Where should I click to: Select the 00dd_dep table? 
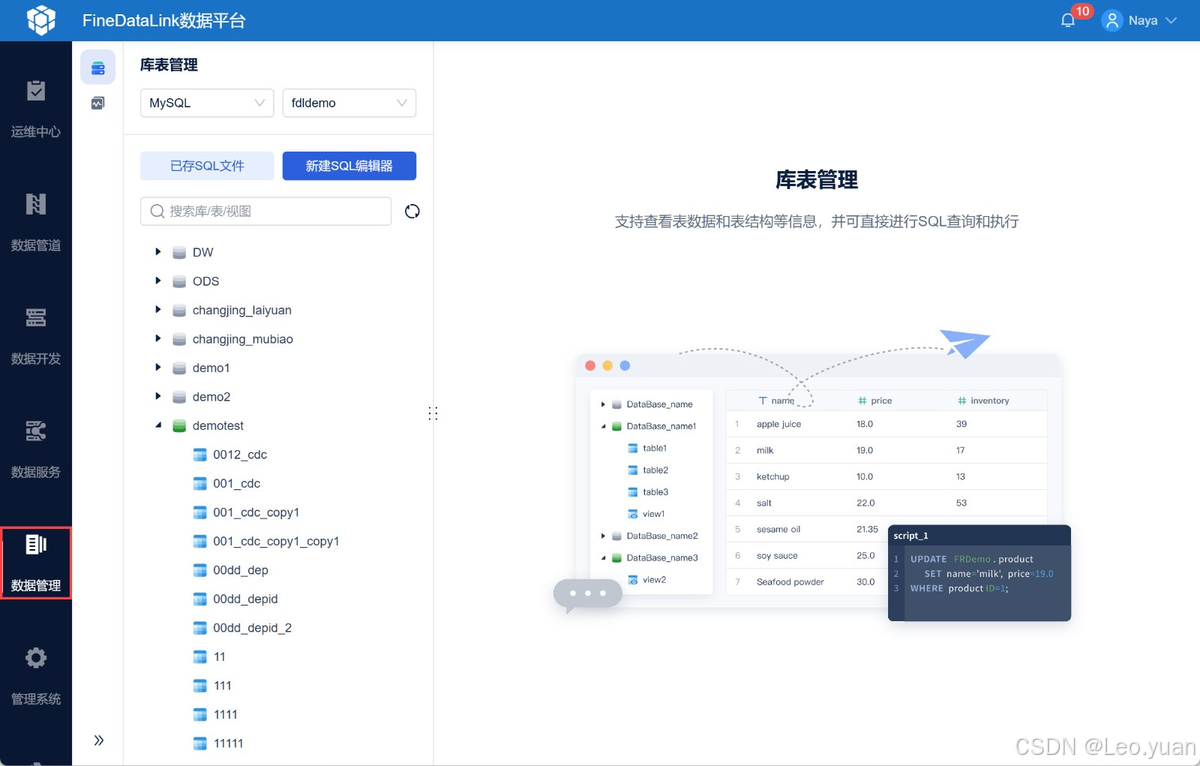coord(240,571)
